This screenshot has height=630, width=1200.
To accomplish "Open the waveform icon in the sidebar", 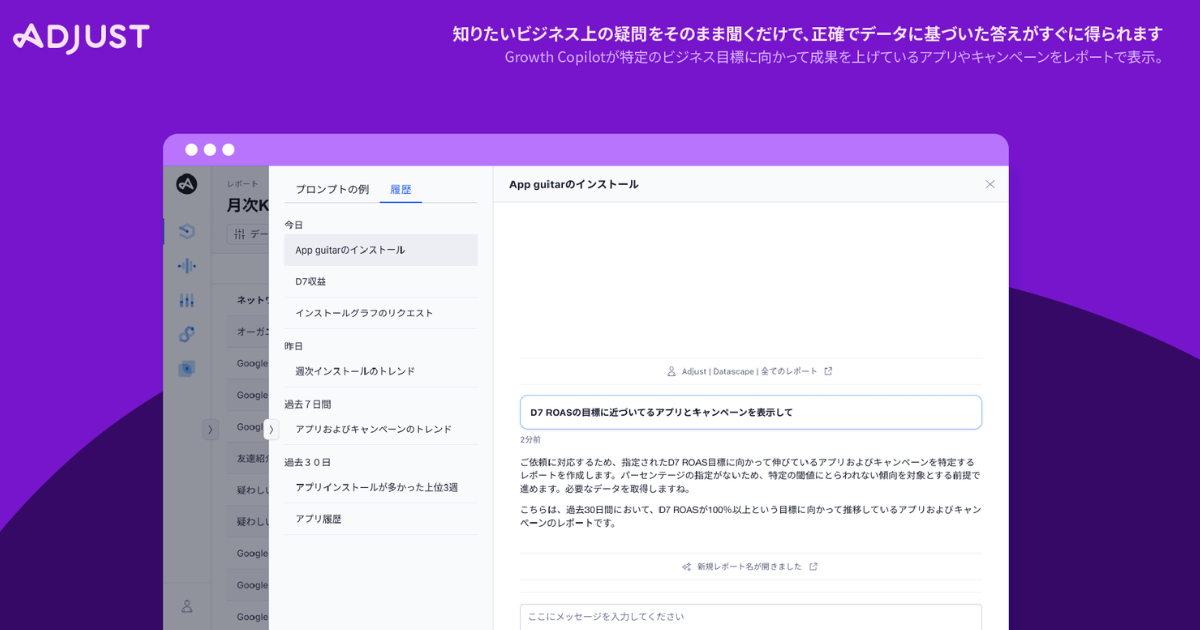I will 186,266.
